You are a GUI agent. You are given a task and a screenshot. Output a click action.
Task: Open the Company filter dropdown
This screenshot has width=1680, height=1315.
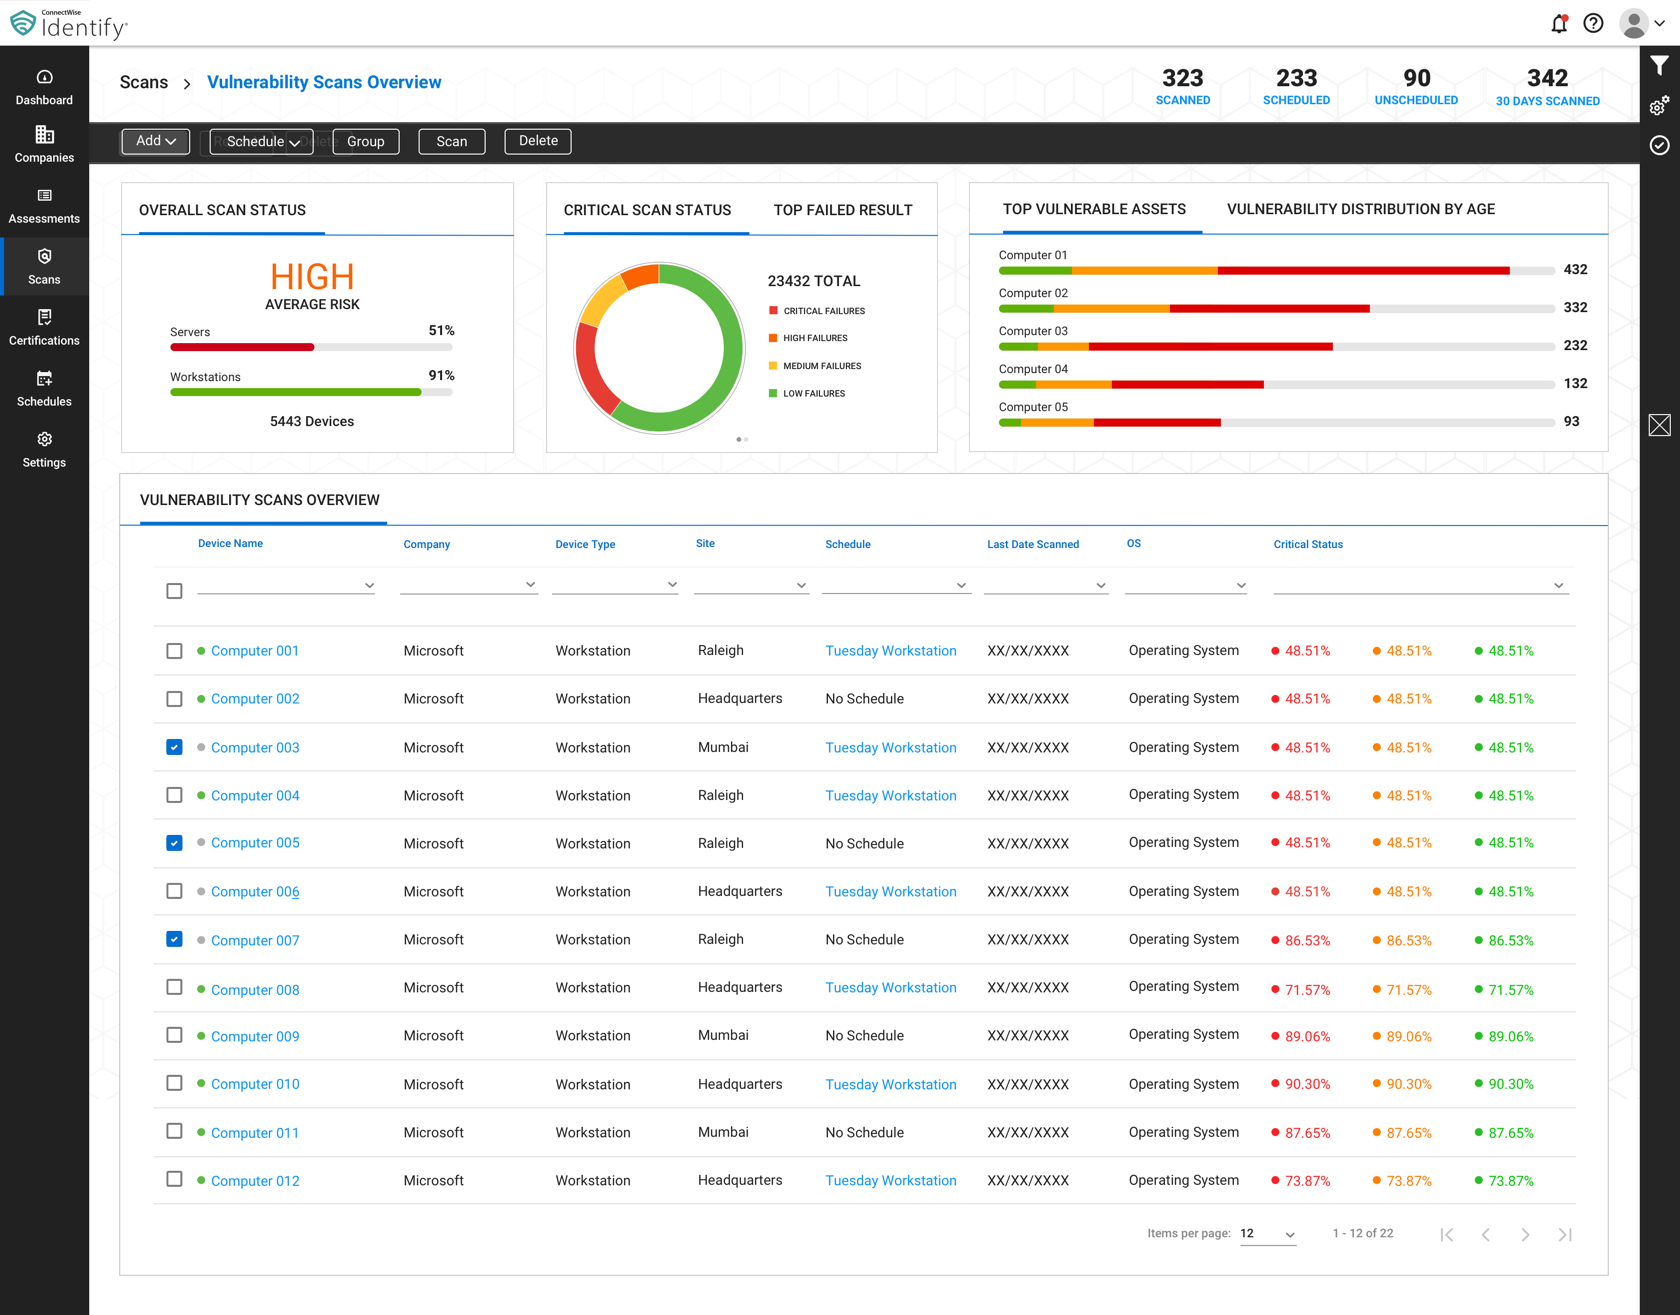click(469, 585)
